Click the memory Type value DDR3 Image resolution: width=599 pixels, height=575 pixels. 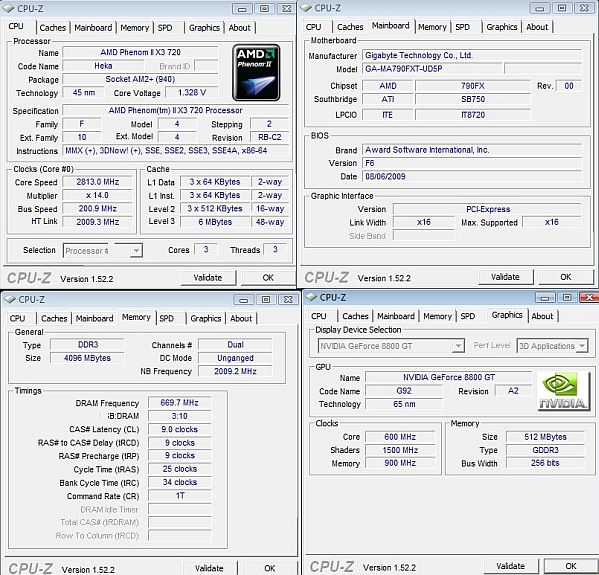(x=87, y=345)
